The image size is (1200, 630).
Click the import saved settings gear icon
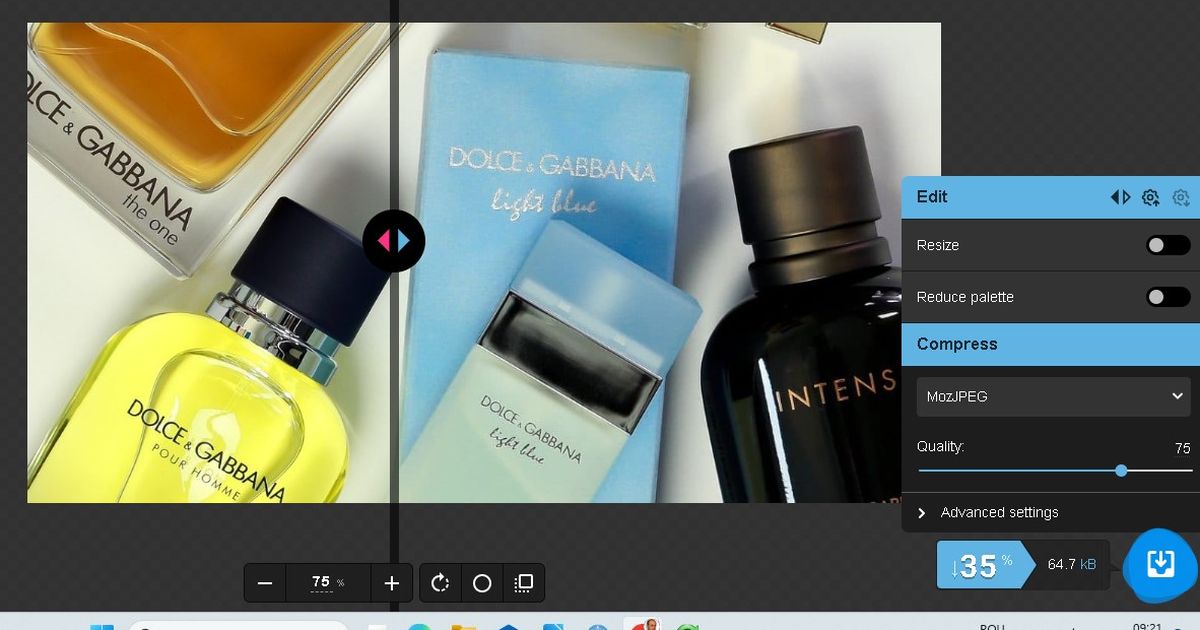click(x=1181, y=197)
